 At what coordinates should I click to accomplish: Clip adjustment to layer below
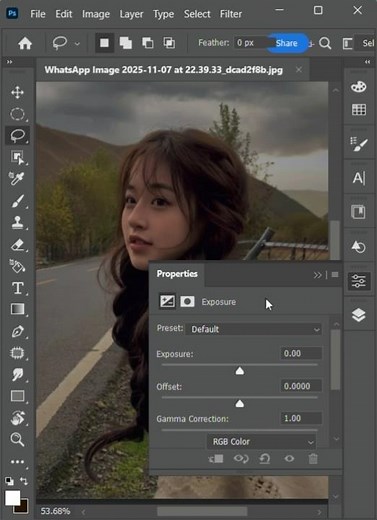point(216,459)
